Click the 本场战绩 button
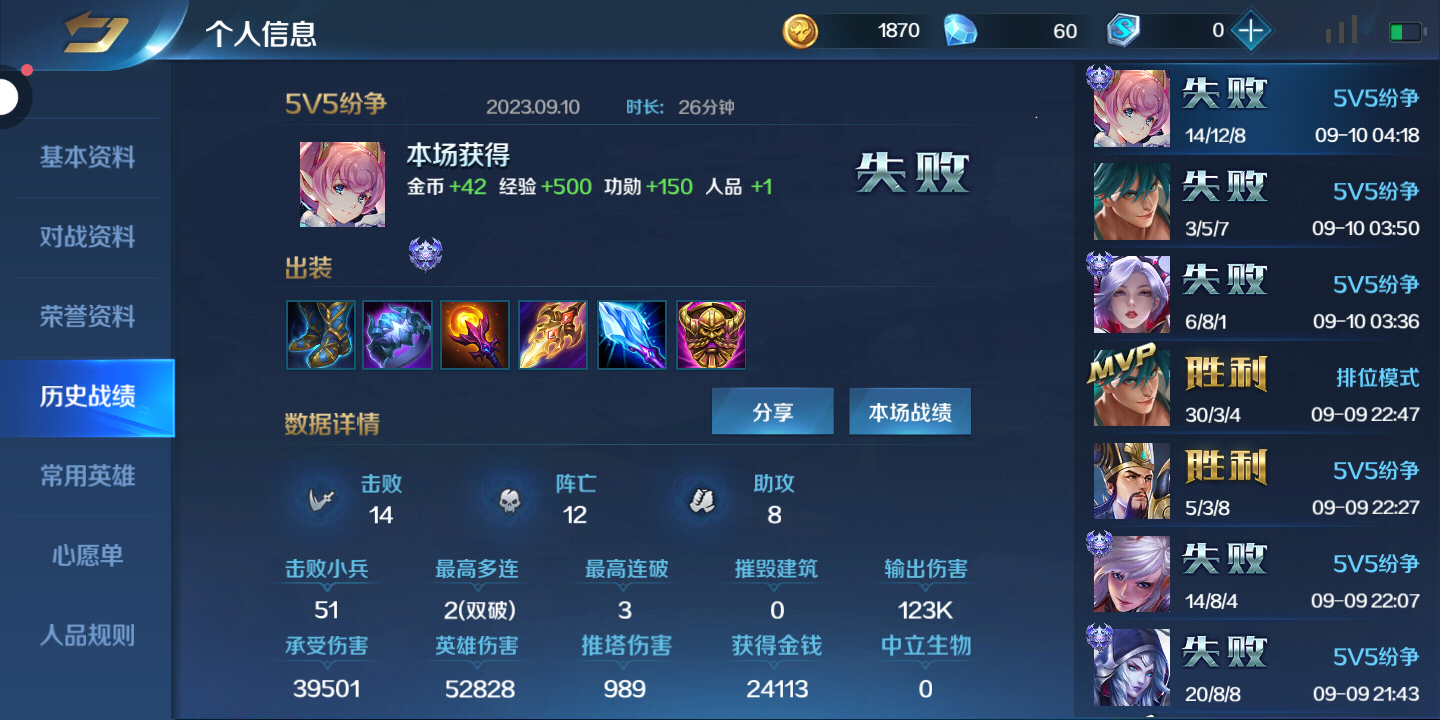Image resolution: width=1440 pixels, height=720 pixels. pos(910,412)
